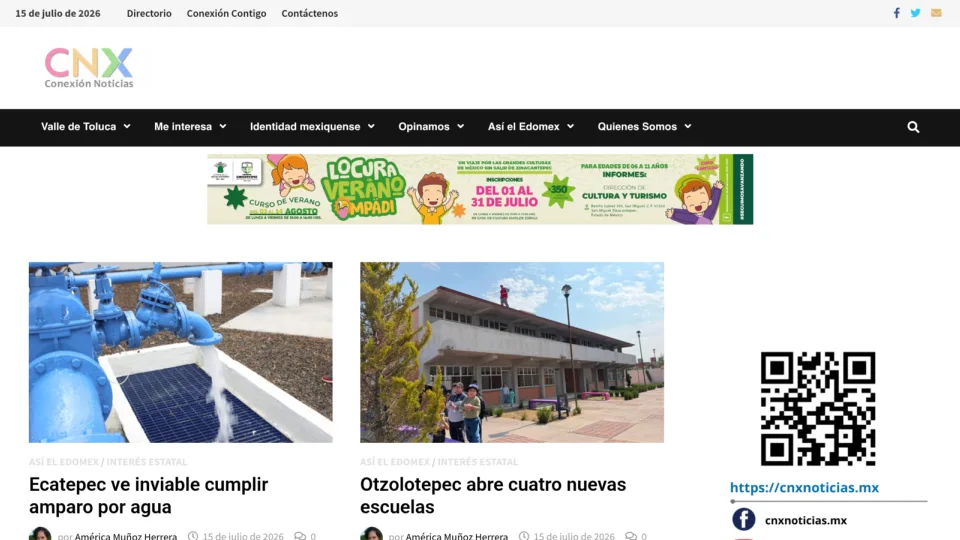Open the blue water valve article image
The height and width of the screenshot is (540, 960).
pyautogui.click(x=181, y=352)
